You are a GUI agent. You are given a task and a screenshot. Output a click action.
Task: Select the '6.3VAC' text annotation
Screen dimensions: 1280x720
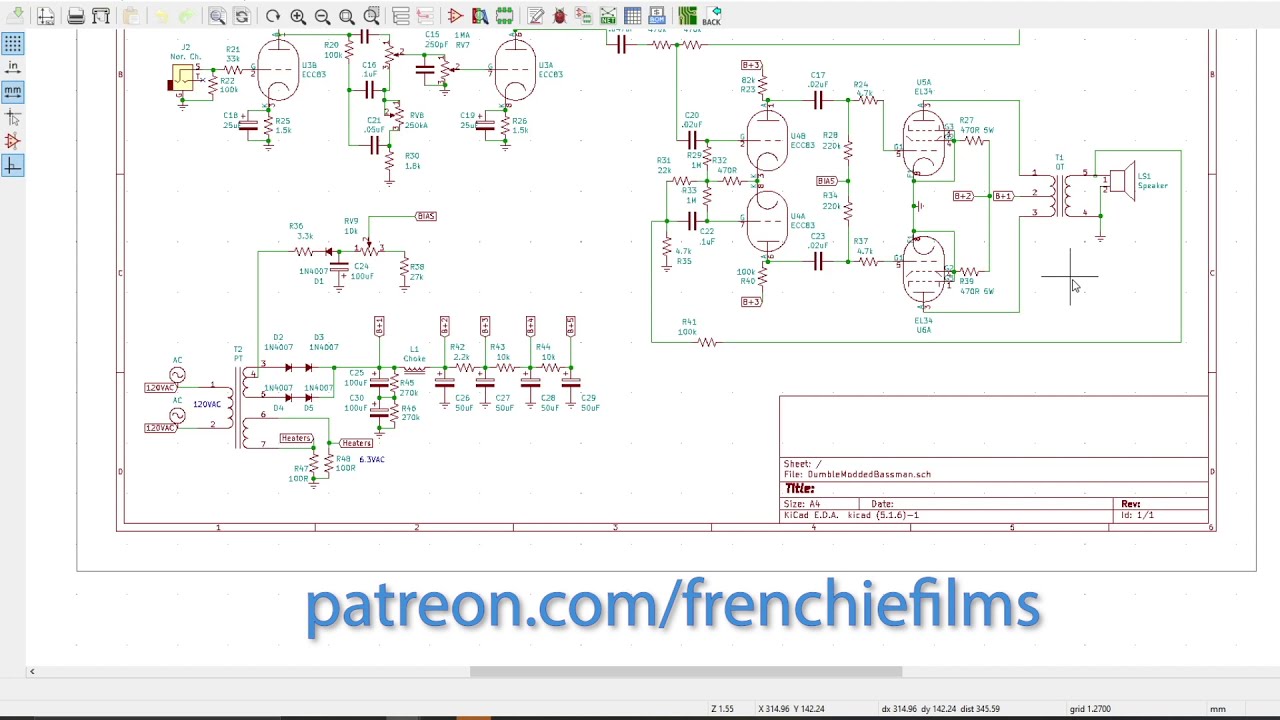(x=372, y=460)
